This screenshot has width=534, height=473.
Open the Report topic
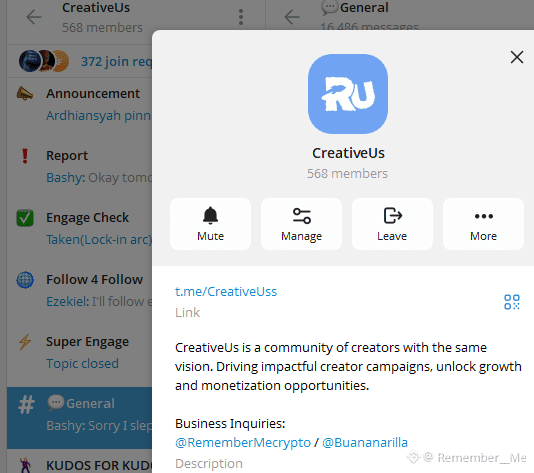[79, 166]
